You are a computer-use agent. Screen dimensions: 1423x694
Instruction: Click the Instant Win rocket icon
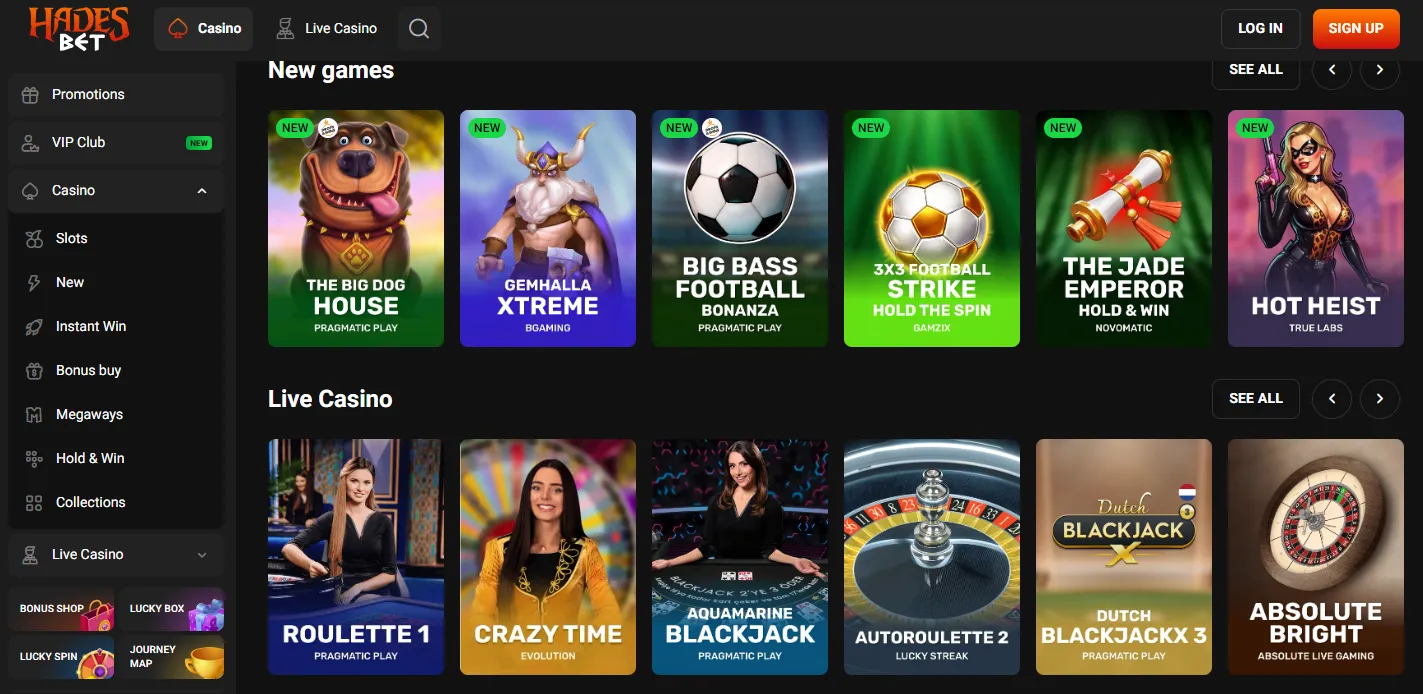34,326
